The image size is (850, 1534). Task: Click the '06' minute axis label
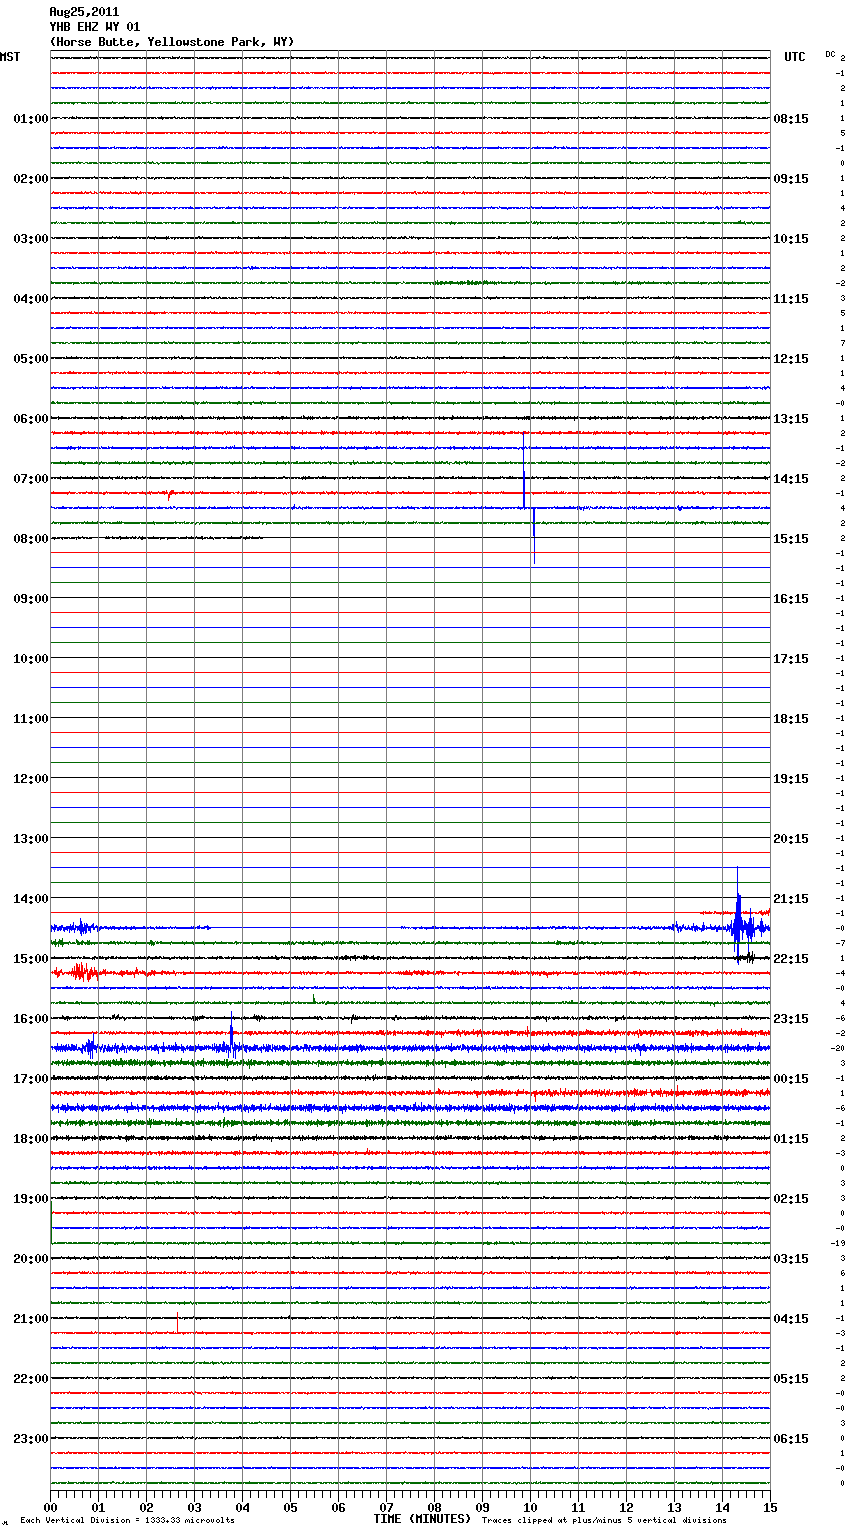(338, 1507)
